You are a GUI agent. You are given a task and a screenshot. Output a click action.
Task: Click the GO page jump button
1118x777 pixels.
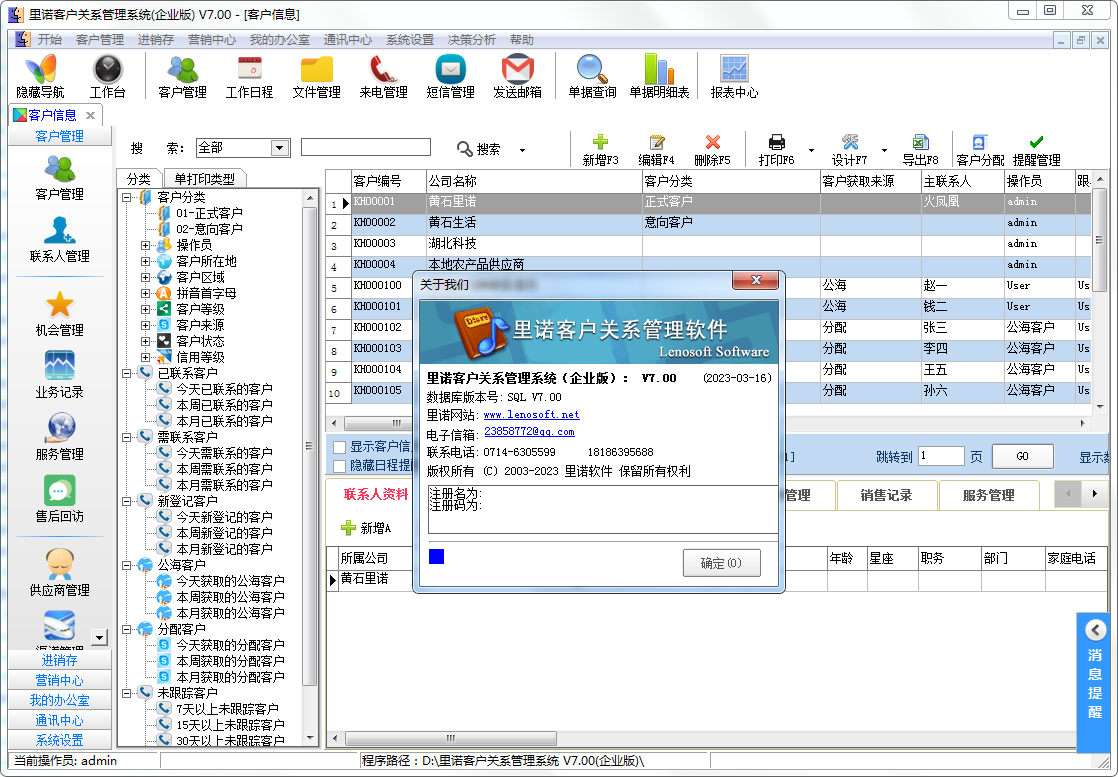pos(1022,456)
